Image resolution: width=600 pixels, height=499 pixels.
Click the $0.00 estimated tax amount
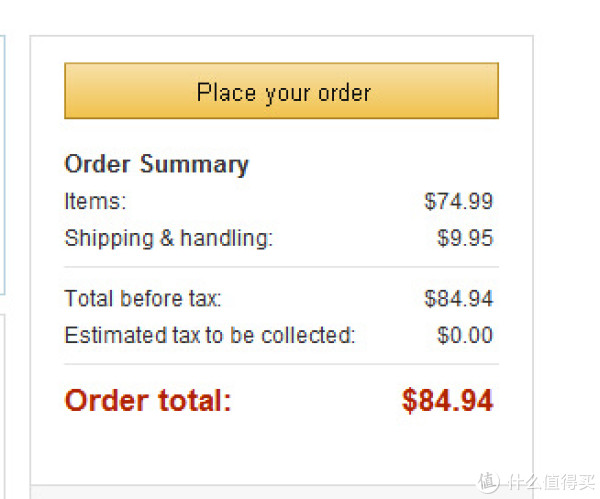pos(465,335)
